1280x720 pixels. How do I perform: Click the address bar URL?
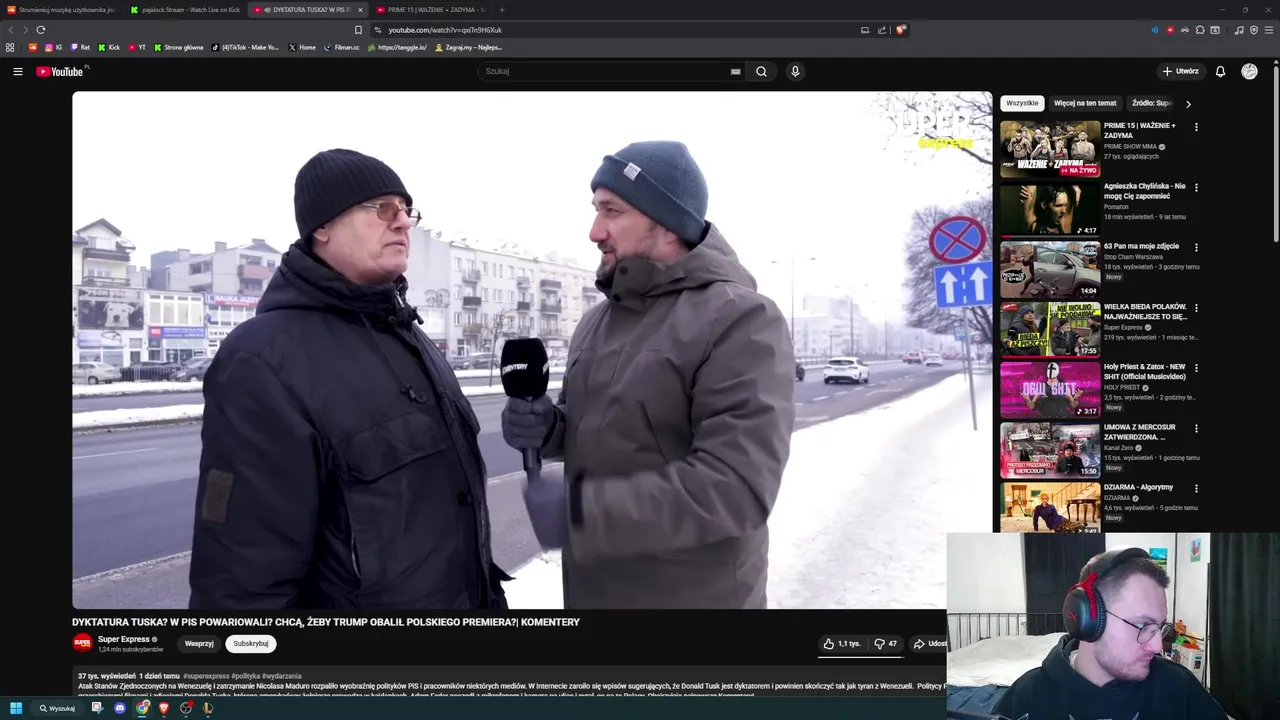click(x=445, y=30)
